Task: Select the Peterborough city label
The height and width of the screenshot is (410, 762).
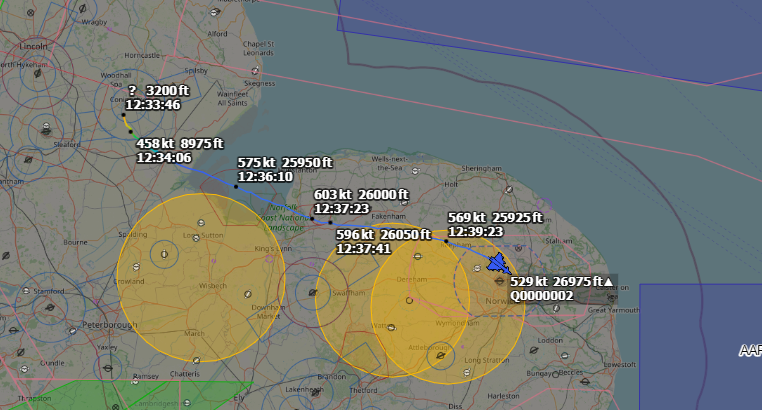Action: point(109,325)
